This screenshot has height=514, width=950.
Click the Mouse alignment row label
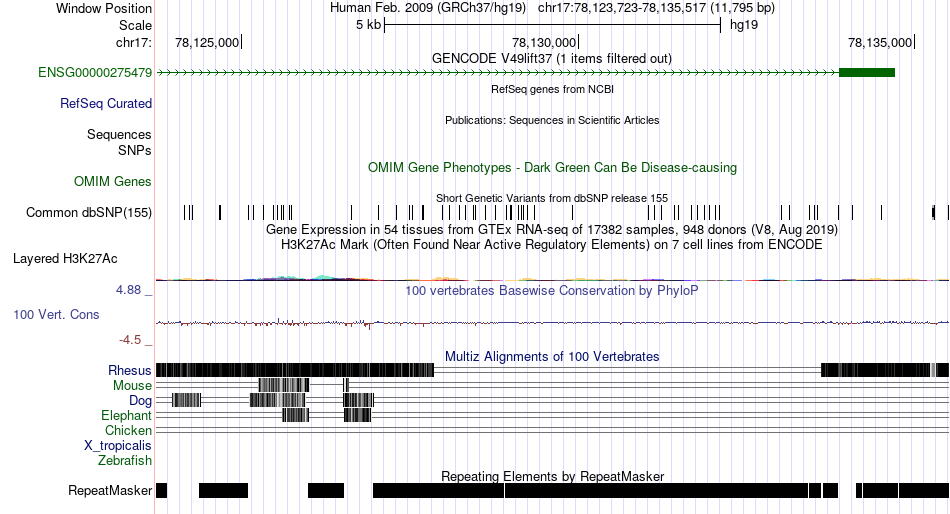point(132,386)
